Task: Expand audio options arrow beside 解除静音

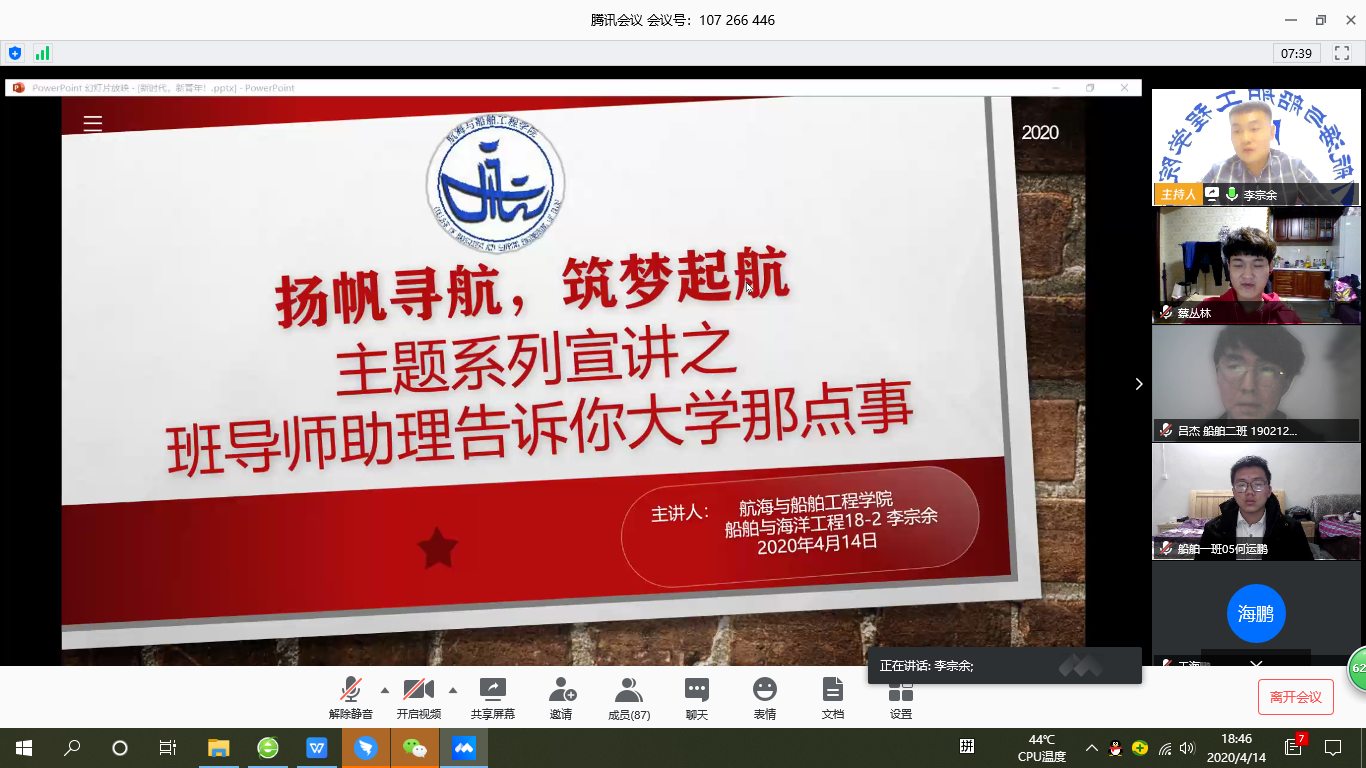Action: click(385, 690)
